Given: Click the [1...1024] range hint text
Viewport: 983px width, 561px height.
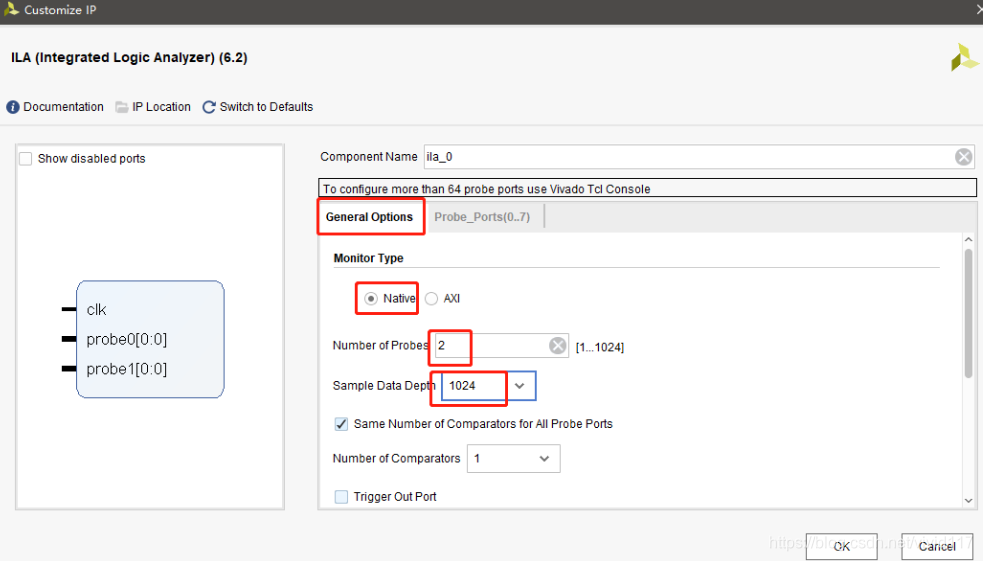Looking at the screenshot, I should [600, 347].
